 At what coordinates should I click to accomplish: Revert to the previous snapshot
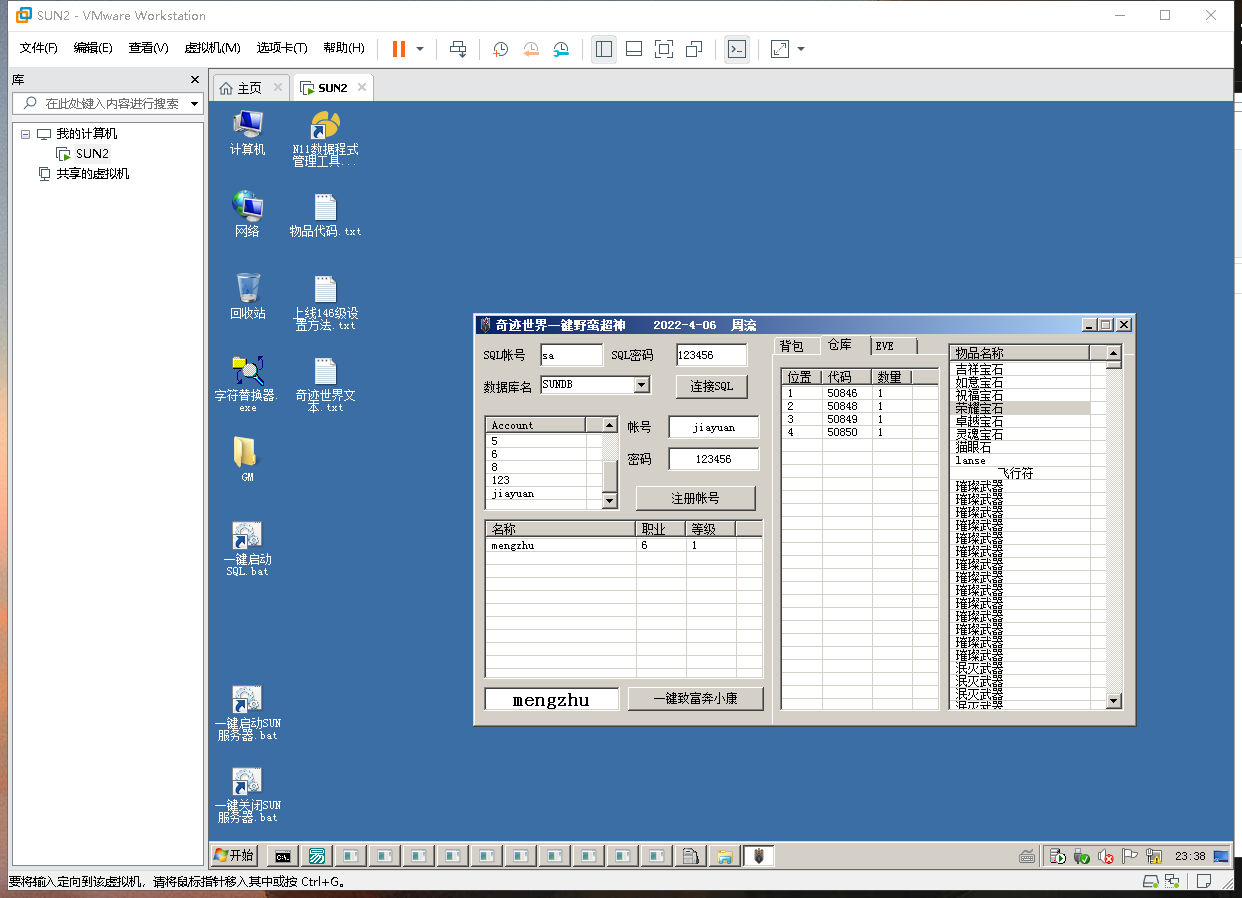click(x=531, y=49)
